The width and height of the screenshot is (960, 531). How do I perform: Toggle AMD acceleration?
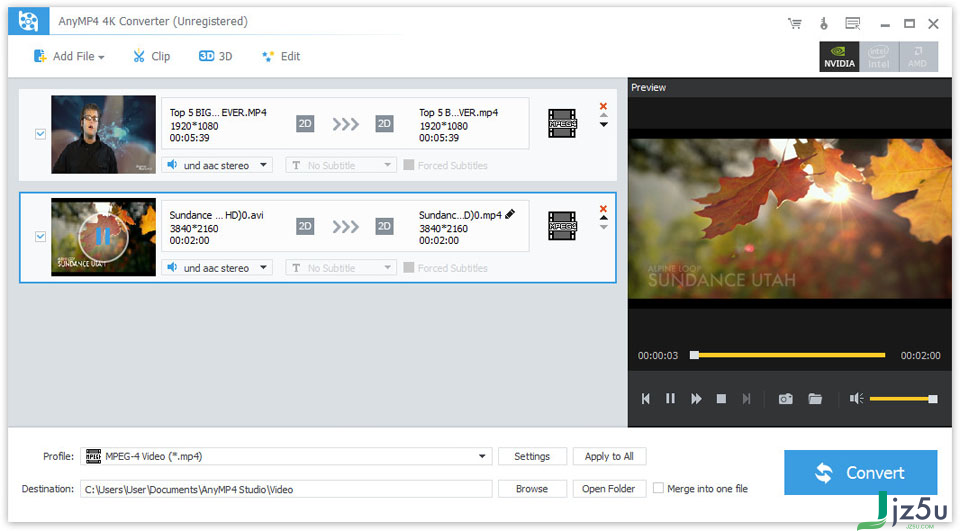coord(917,57)
